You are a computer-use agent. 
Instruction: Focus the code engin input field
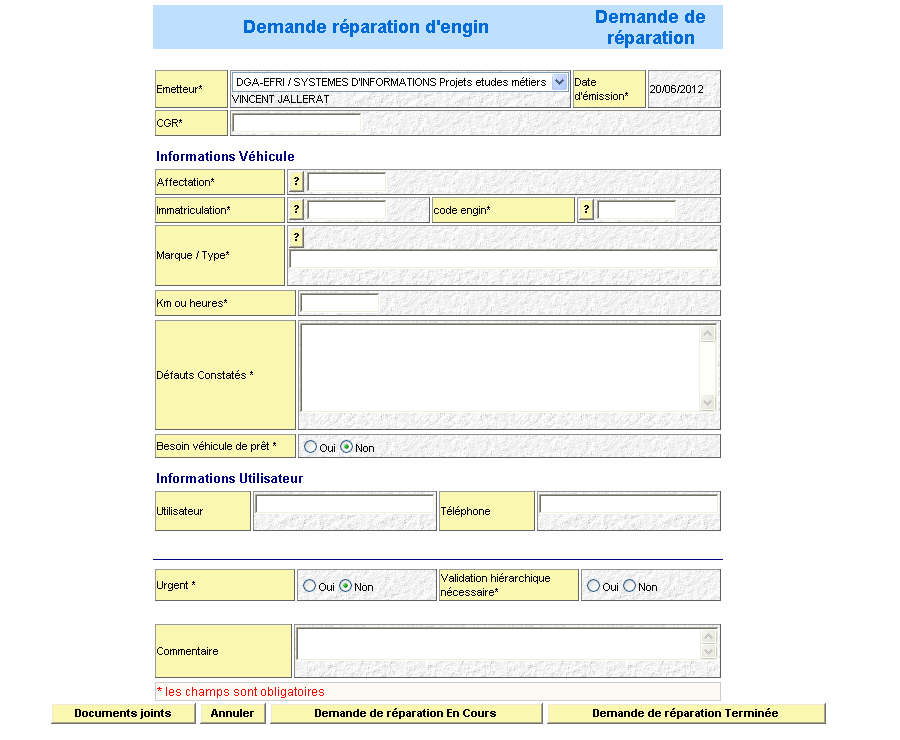(x=637, y=210)
